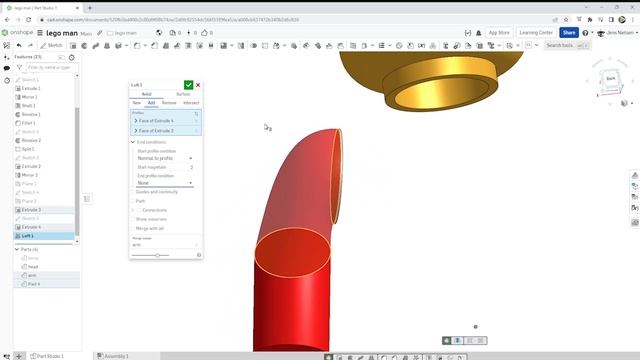Image resolution: width=640 pixels, height=360 pixels.
Task: Select Part 4 in Parts list
Action: (34, 284)
